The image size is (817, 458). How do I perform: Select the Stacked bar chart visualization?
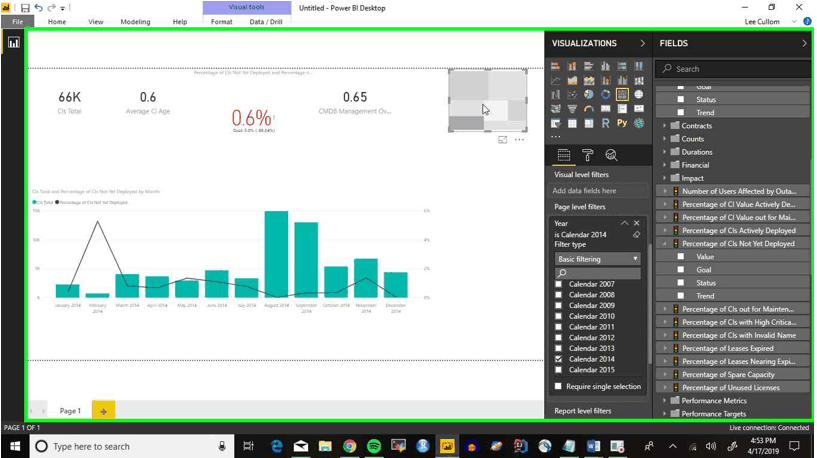pos(555,66)
